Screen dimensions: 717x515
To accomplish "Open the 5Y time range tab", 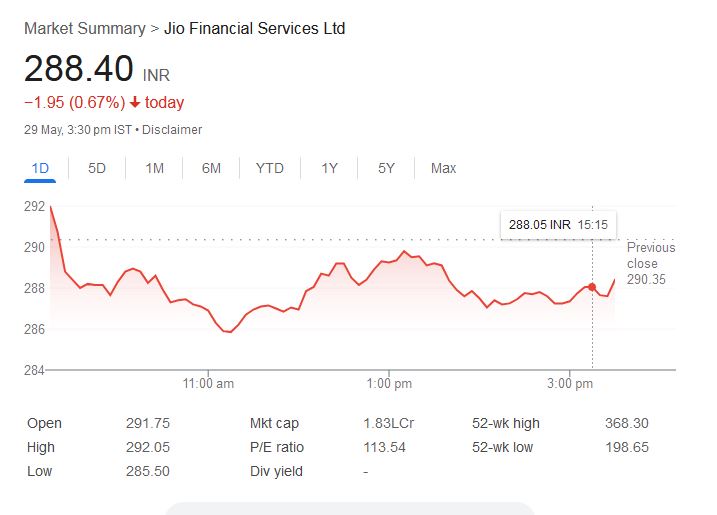I will [x=386, y=168].
